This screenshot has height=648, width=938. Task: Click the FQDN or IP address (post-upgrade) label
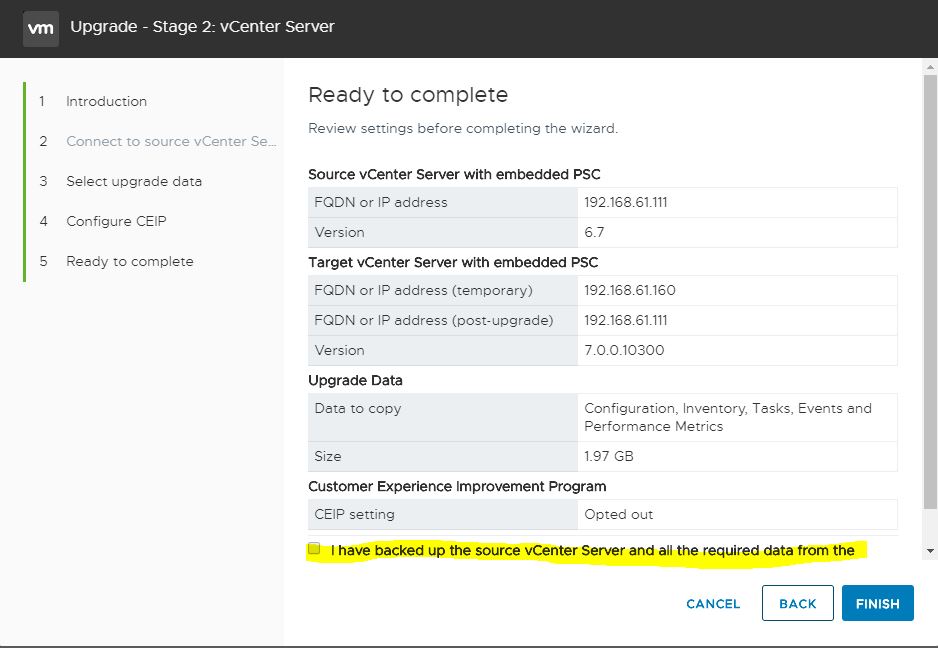coord(434,320)
